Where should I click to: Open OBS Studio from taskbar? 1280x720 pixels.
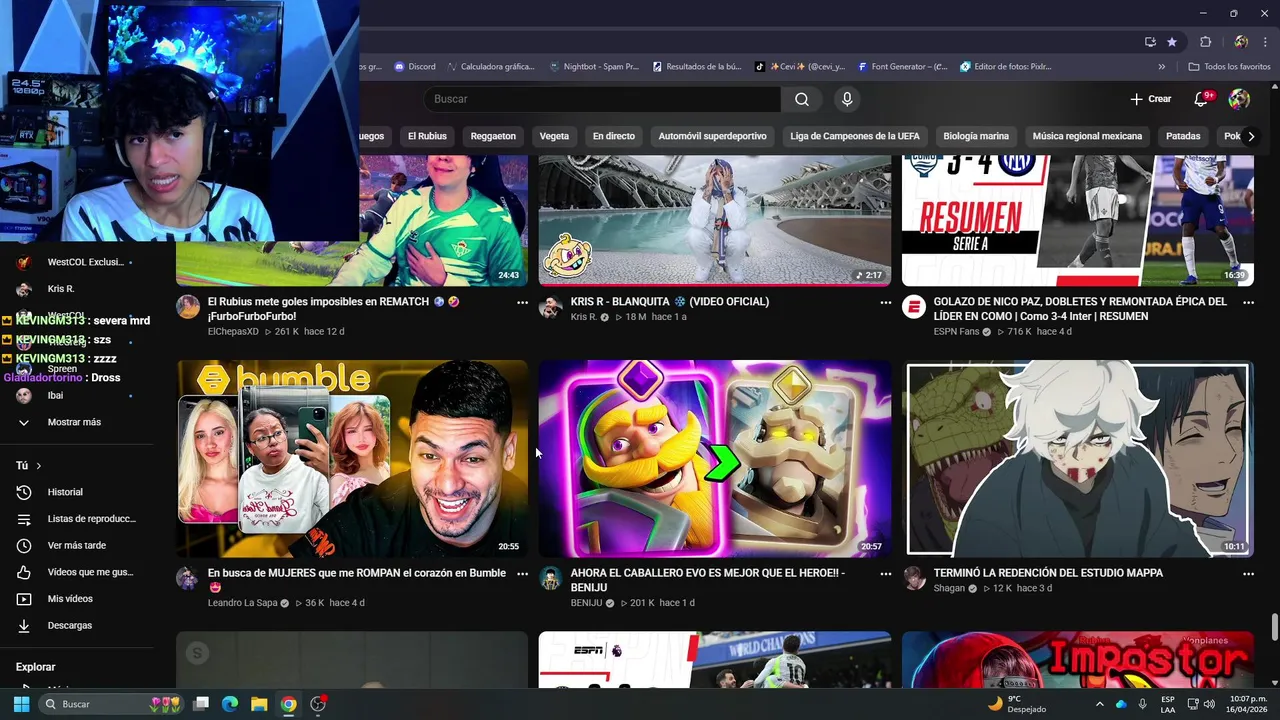pos(318,704)
